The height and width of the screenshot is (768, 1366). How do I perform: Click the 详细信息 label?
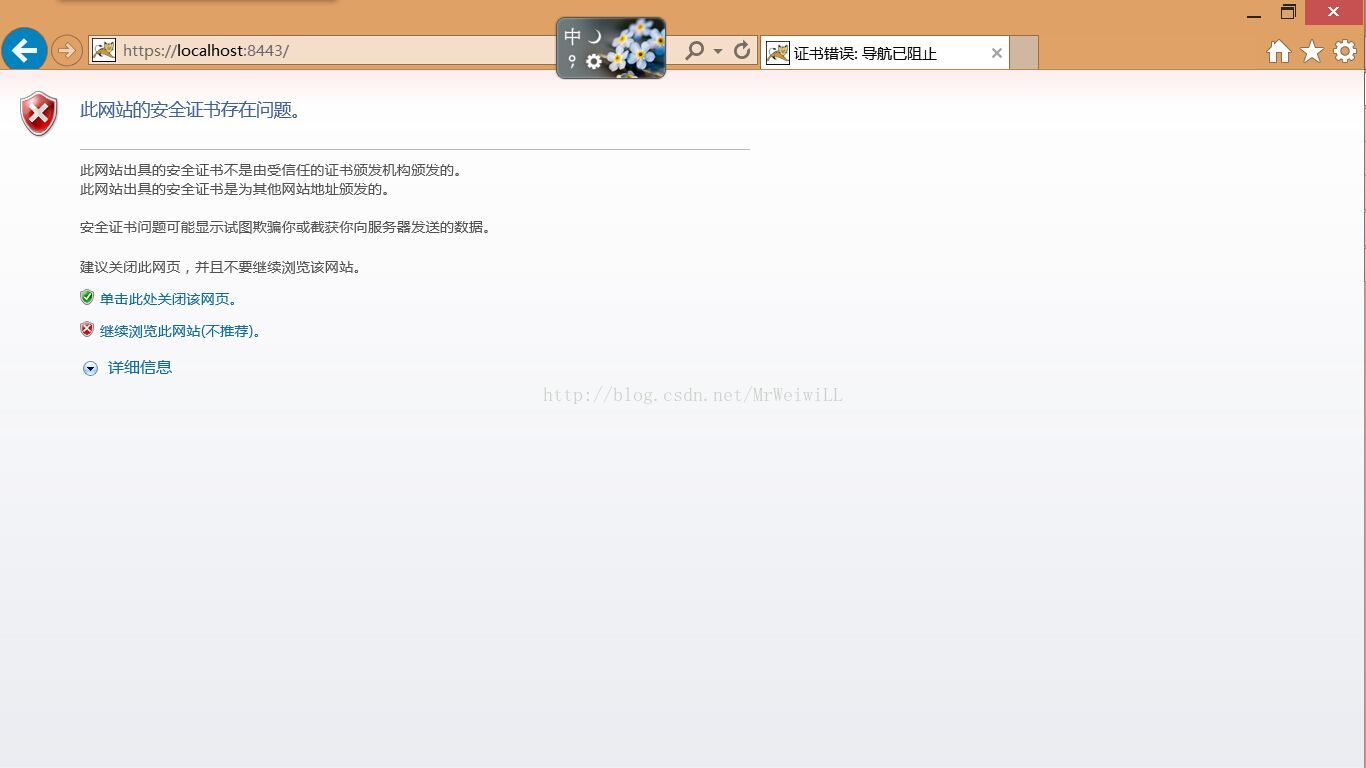tap(140, 367)
